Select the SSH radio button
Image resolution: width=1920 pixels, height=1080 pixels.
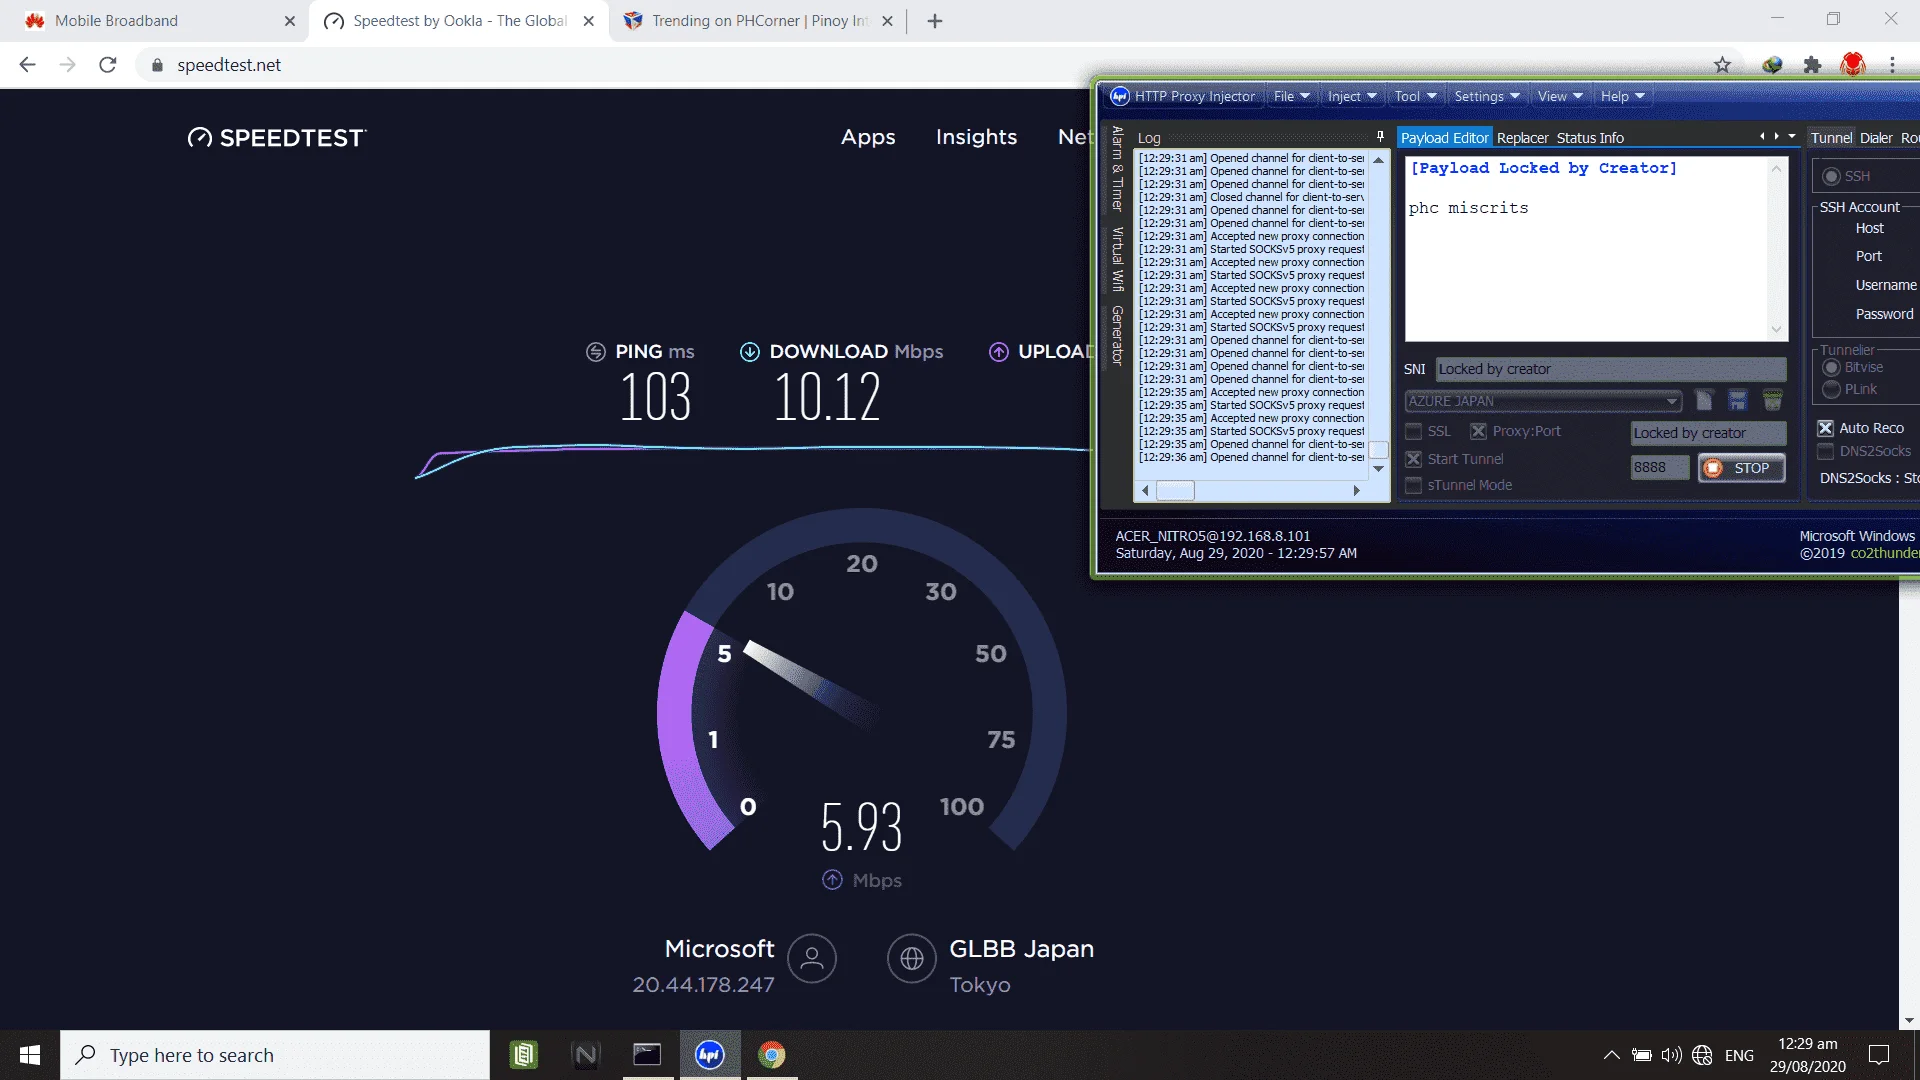click(1832, 176)
